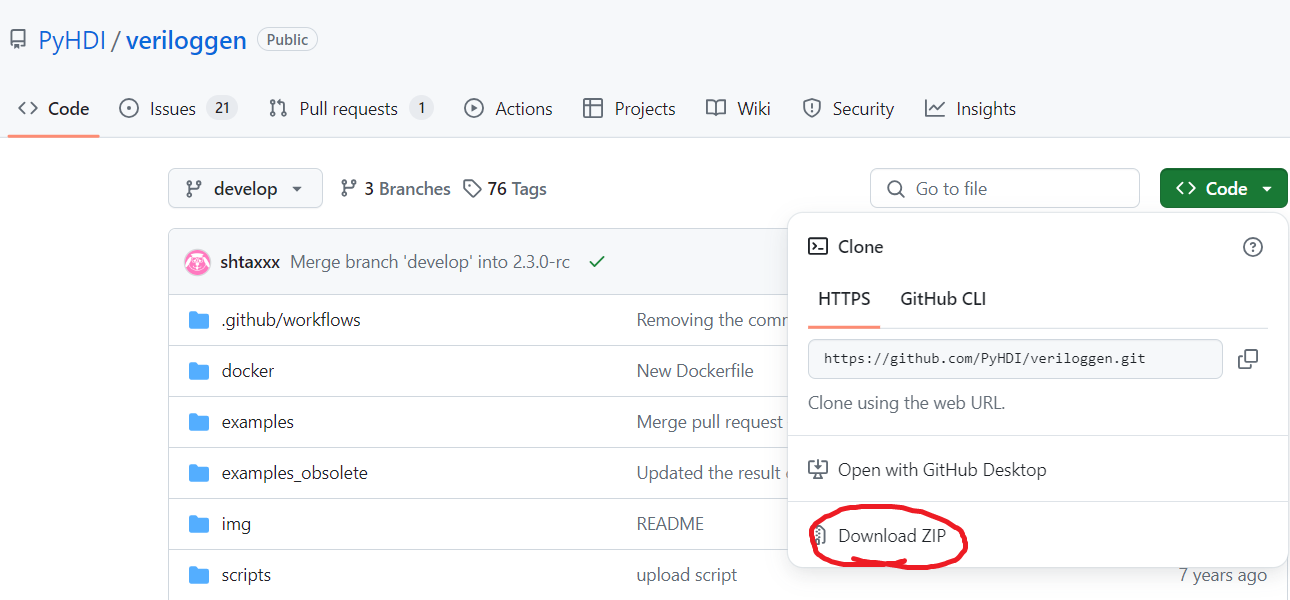The image size is (1290, 600).
Task: Open the scripts folder
Action: tap(246, 575)
